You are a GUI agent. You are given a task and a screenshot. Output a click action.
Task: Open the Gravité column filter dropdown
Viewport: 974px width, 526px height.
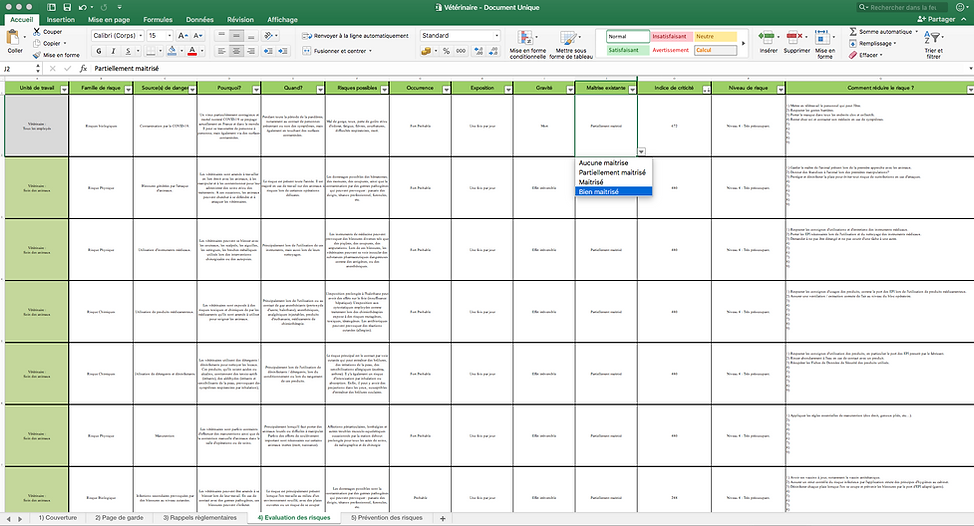click(x=570, y=89)
